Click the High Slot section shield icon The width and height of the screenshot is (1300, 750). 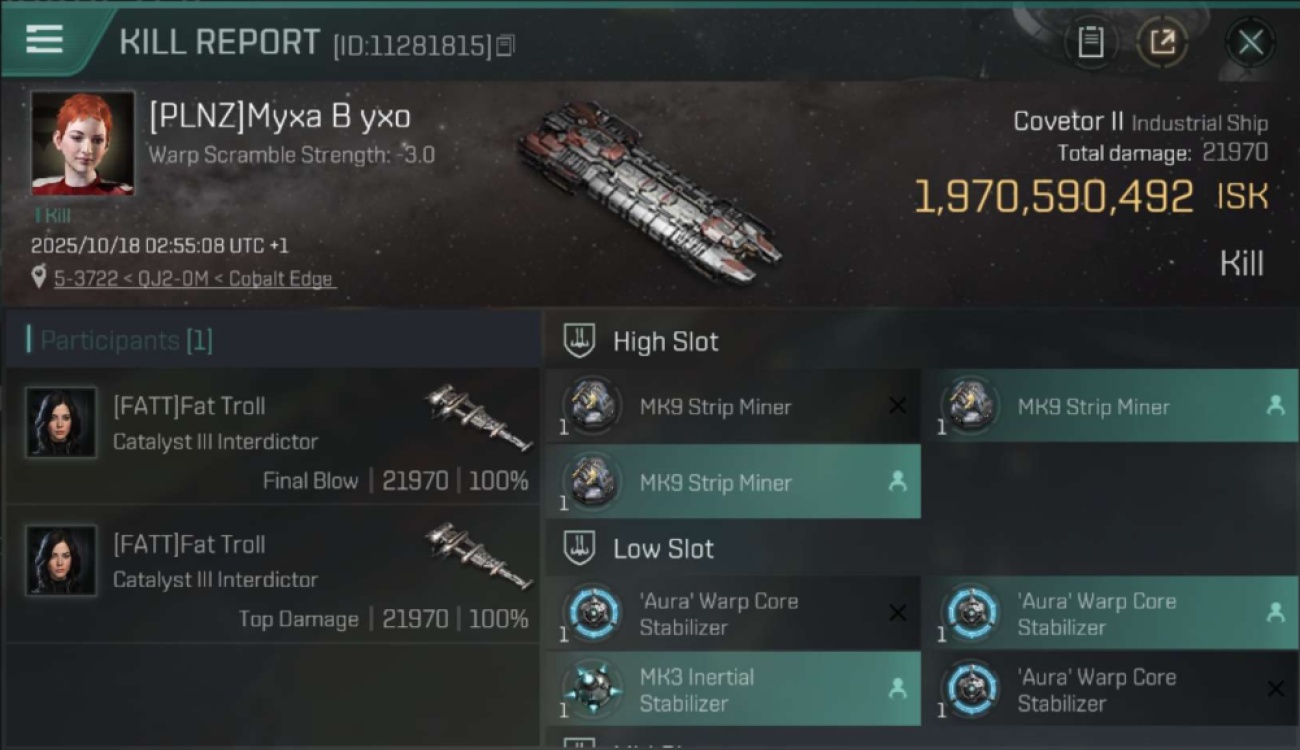click(579, 341)
